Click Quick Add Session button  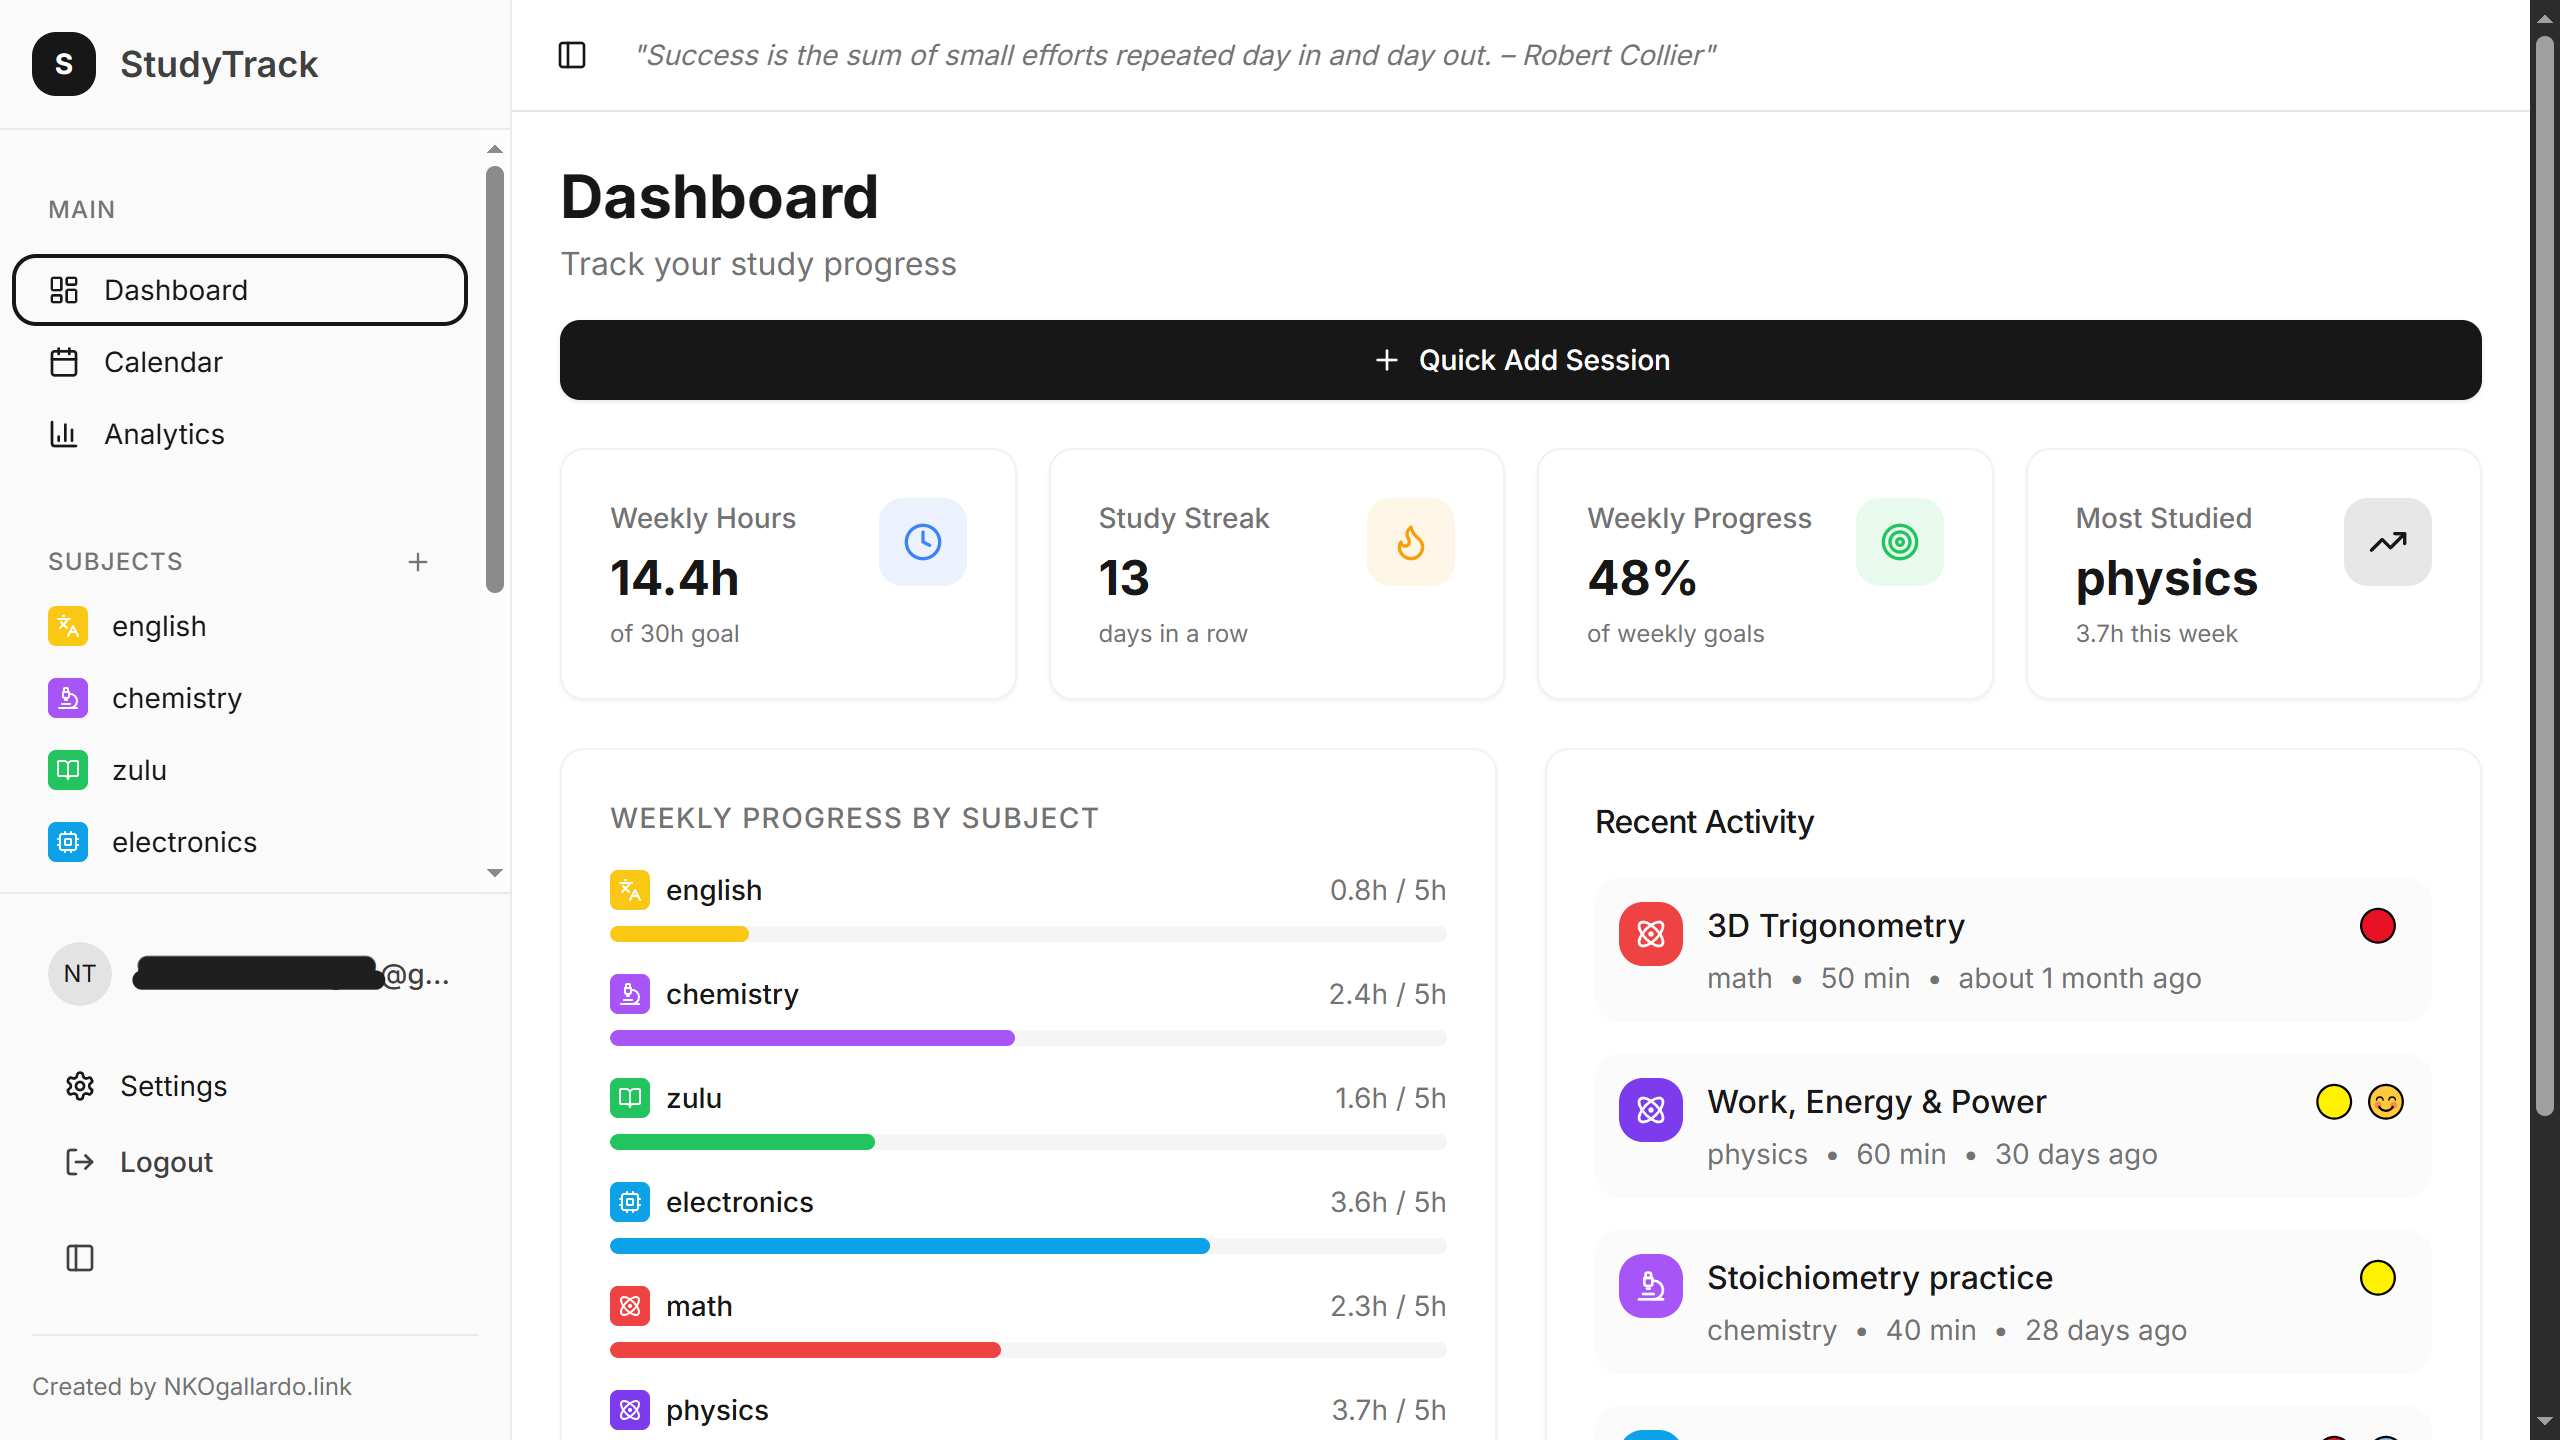coord(1520,360)
